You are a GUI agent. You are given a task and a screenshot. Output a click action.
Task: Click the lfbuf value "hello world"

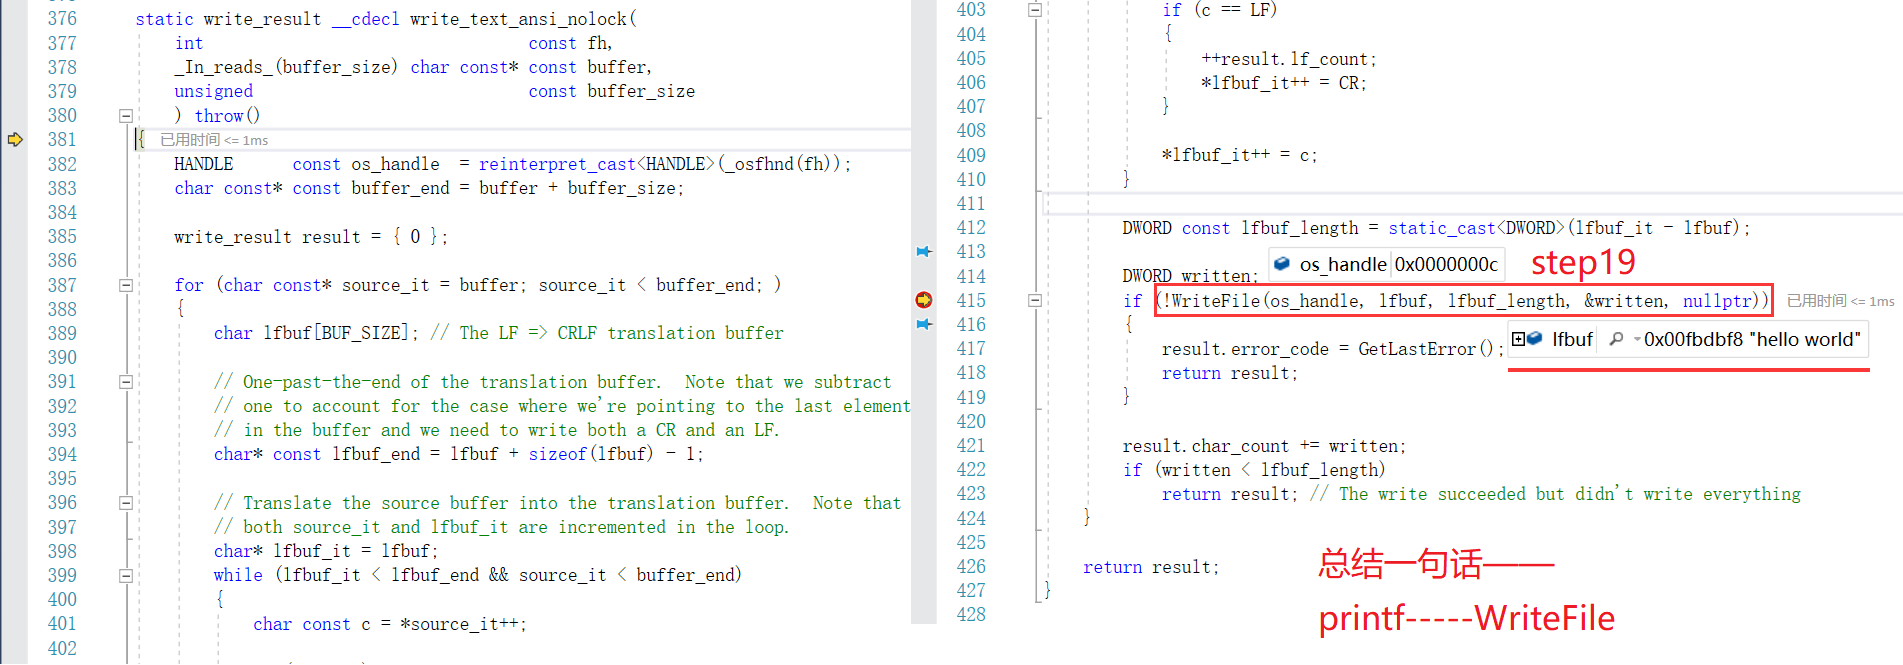[1752, 340]
